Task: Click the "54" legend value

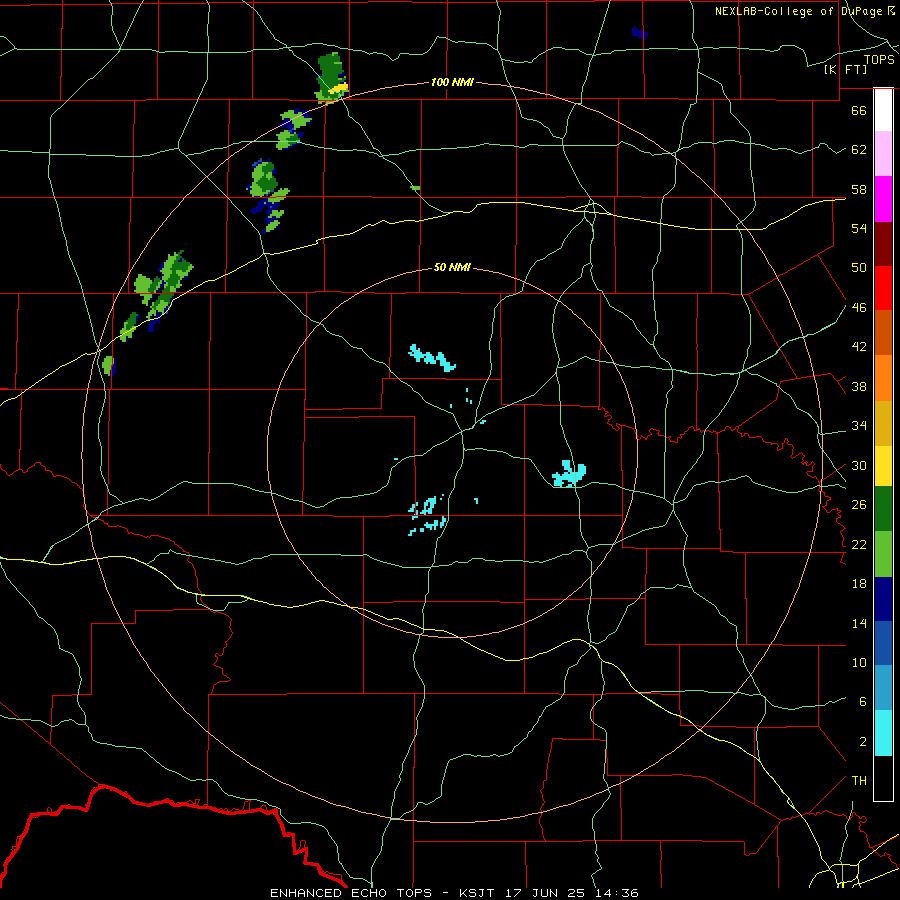Action: pyautogui.click(x=859, y=228)
